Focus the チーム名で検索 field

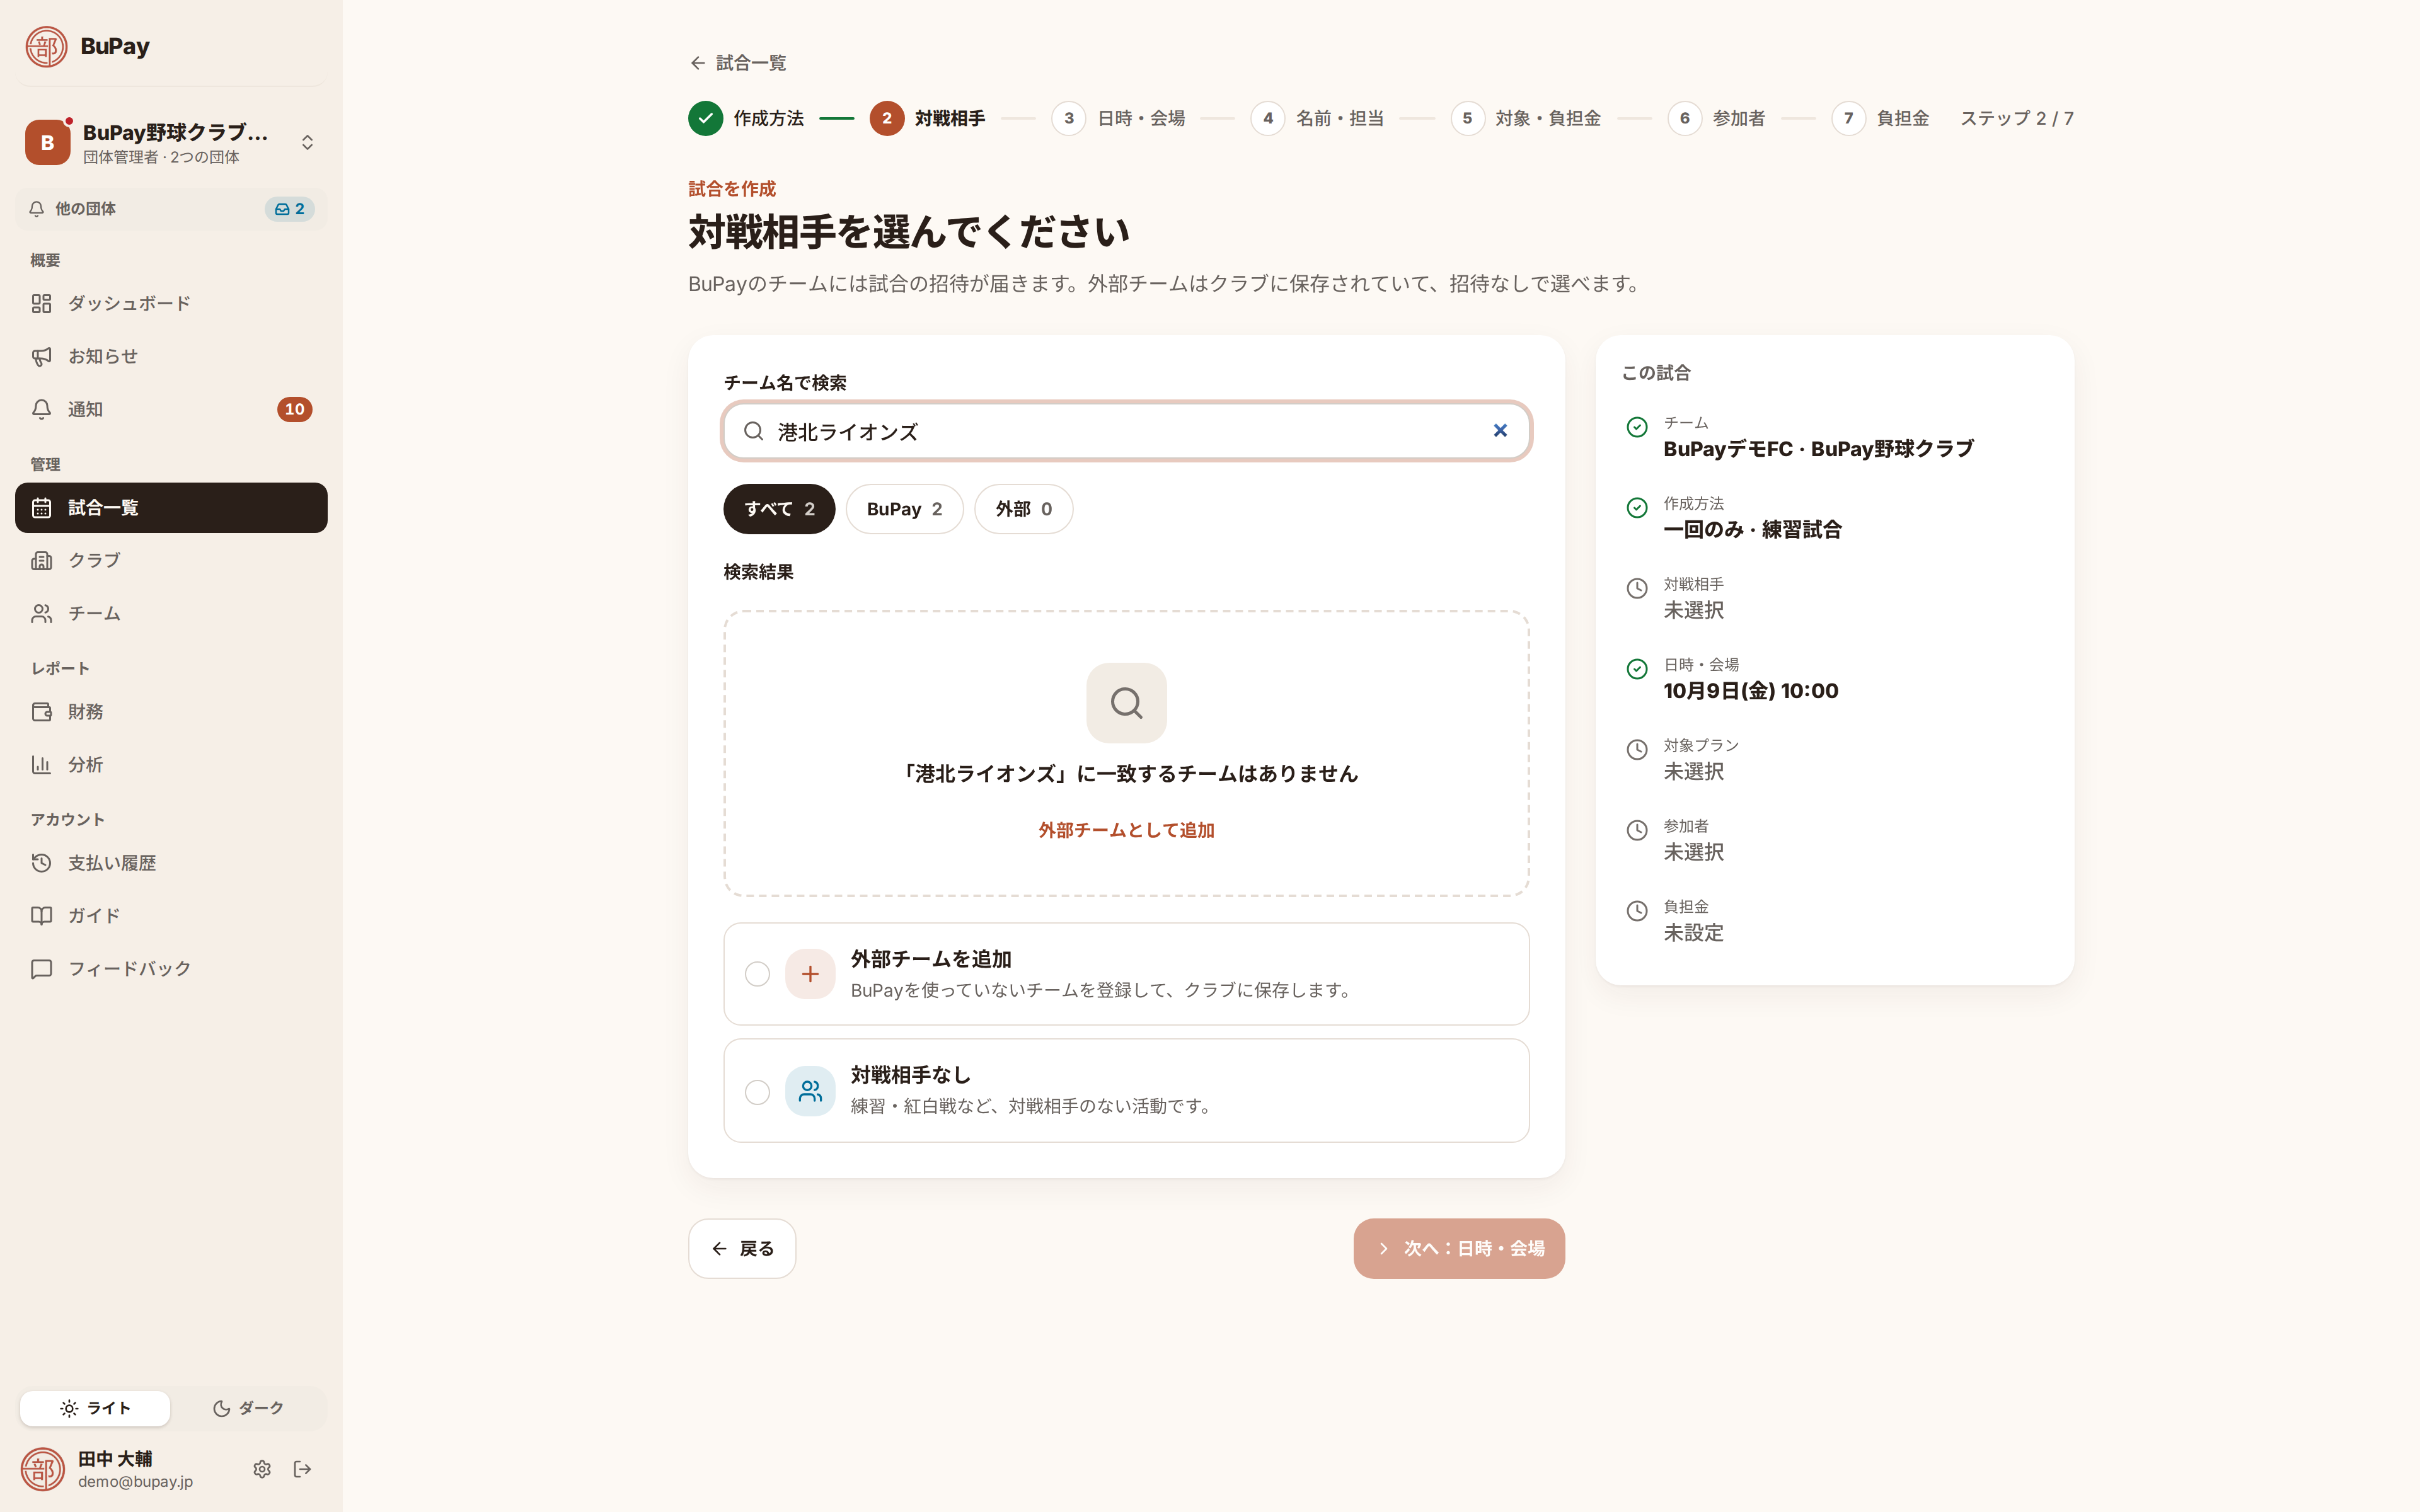pos(1126,431)
